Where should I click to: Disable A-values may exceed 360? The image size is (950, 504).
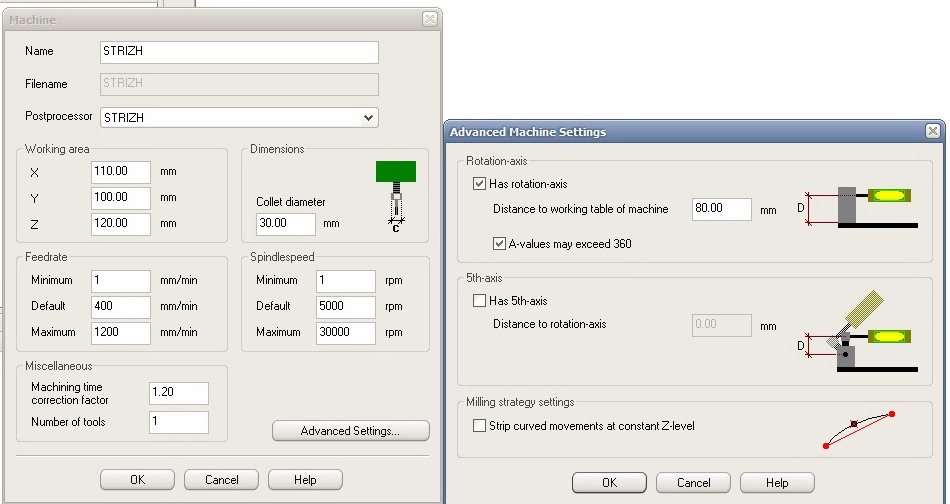click(499, 243)
